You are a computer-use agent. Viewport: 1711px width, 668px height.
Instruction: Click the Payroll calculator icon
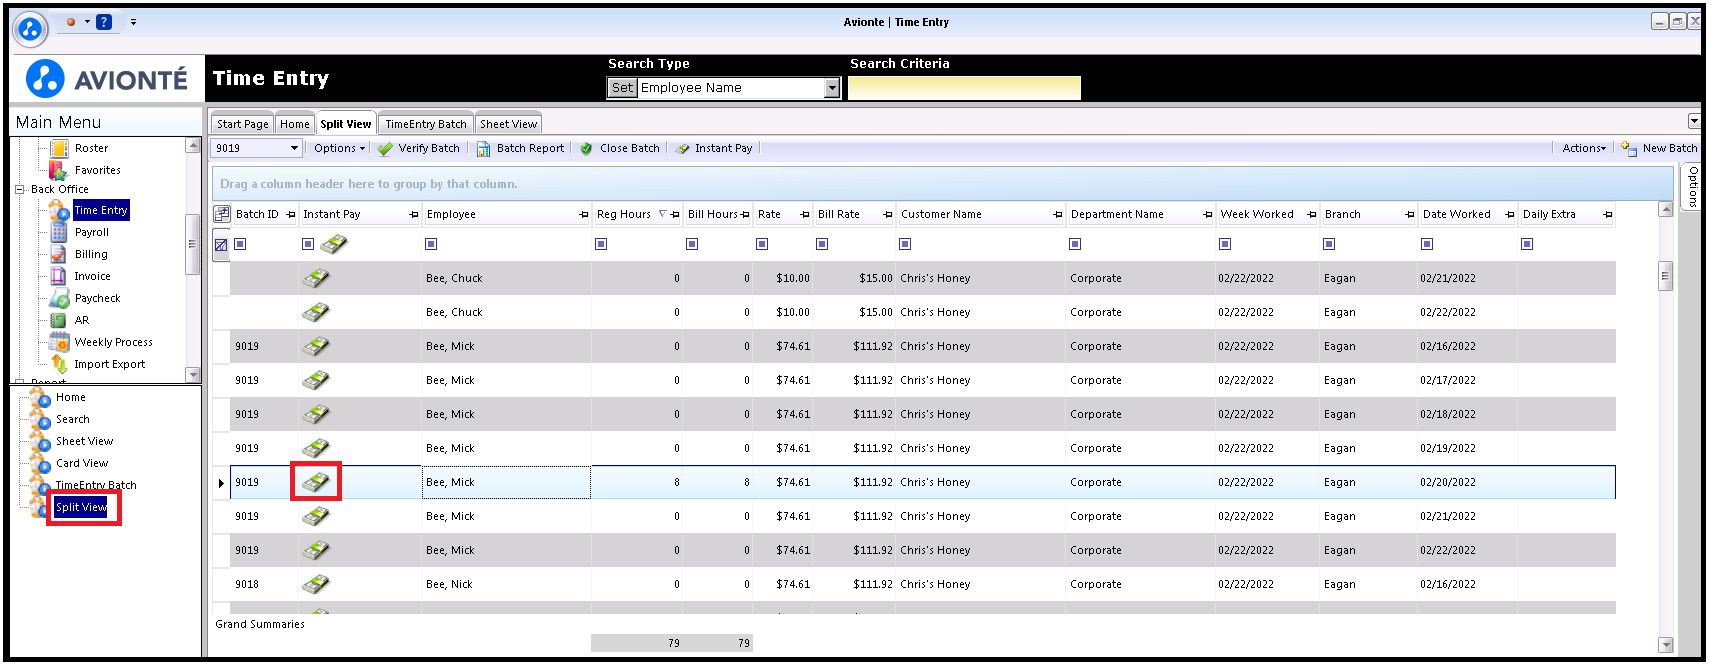point(59,232)
